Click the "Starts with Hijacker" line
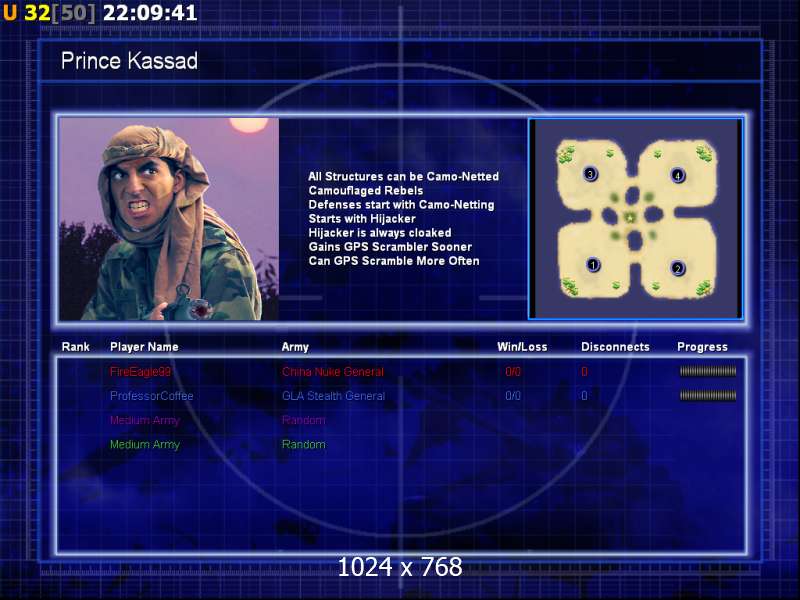 click(362, 219)
